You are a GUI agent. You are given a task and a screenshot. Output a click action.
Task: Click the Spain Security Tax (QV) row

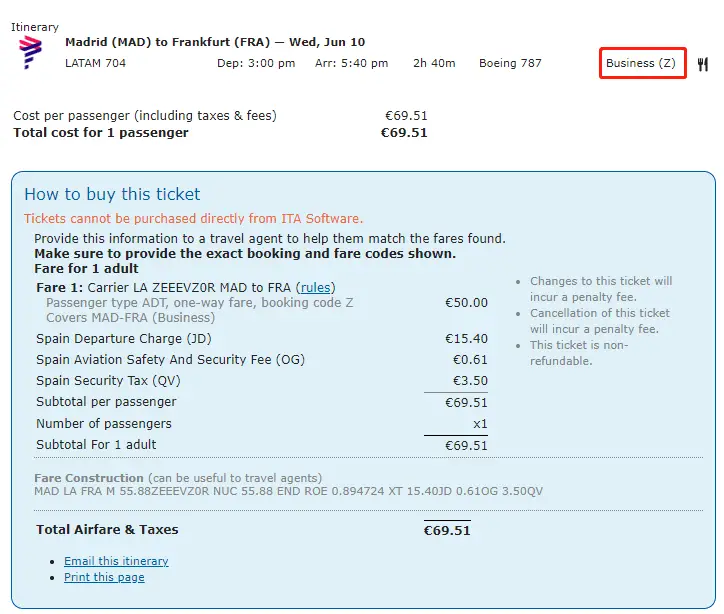point(108,381)
